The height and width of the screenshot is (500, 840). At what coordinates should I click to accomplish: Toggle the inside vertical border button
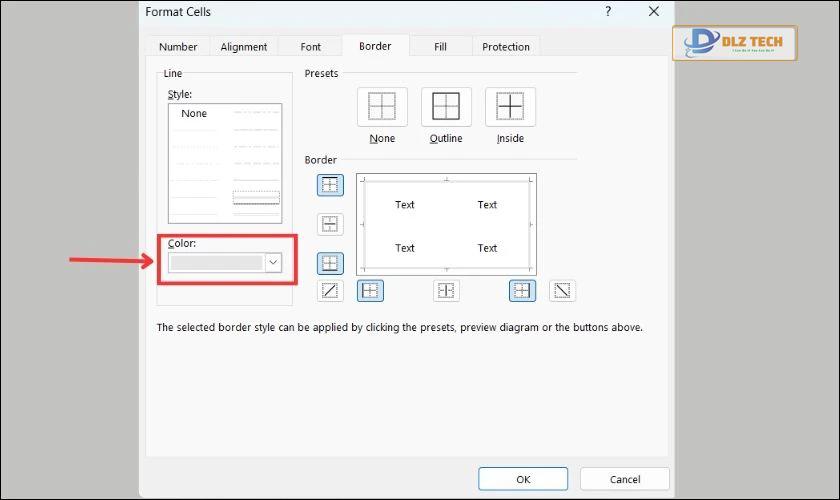446,290
